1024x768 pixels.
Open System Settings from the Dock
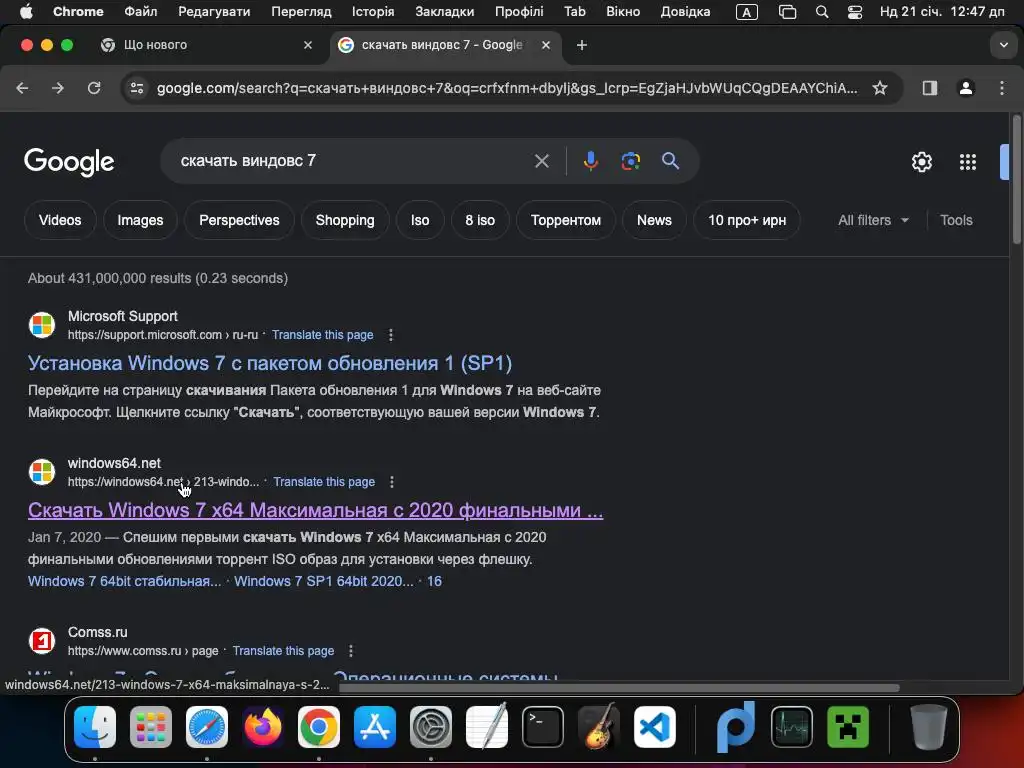[x=431, y=727]
